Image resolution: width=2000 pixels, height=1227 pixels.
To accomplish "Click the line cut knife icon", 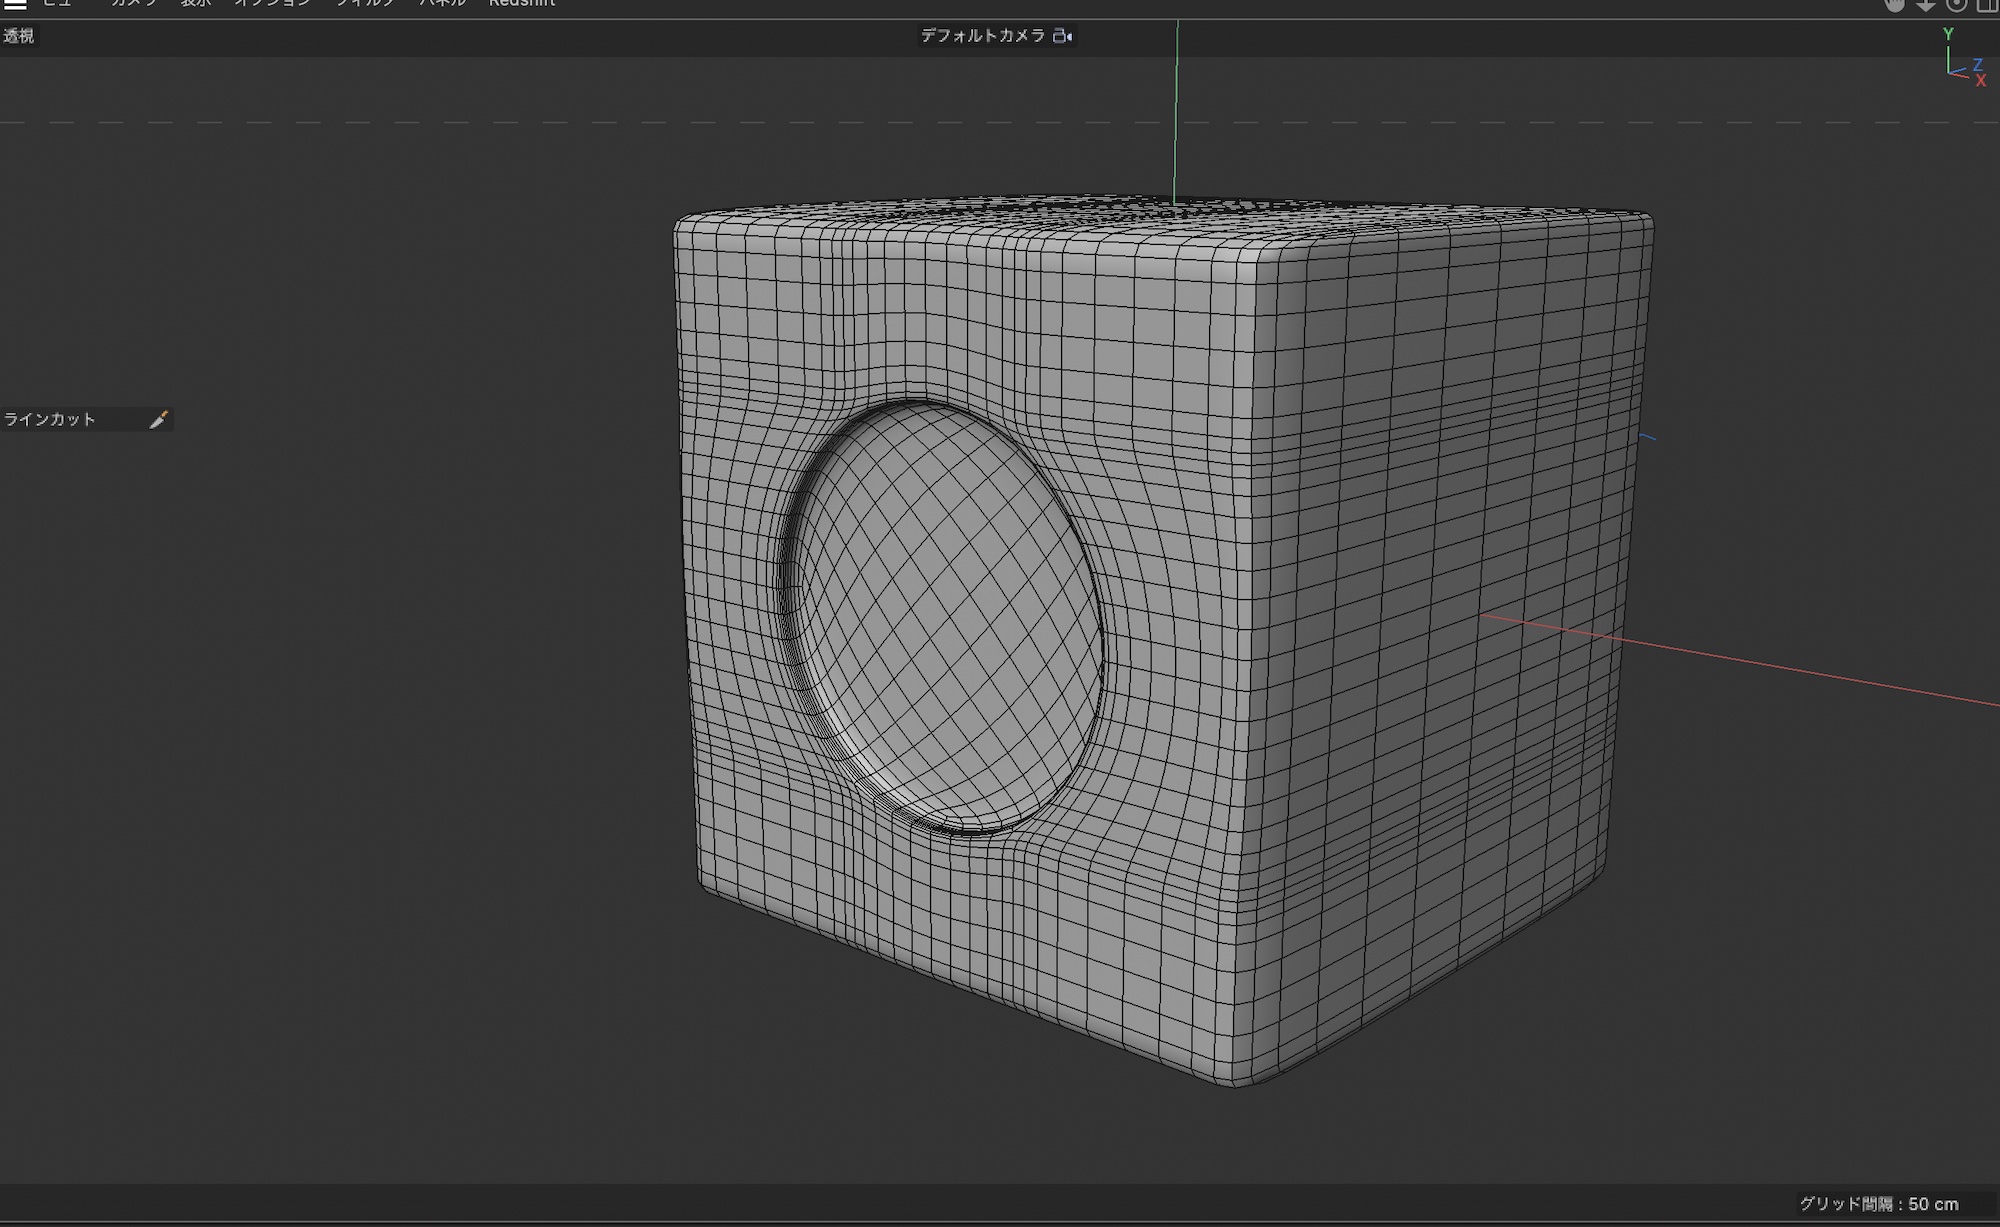I will (158, 420).
